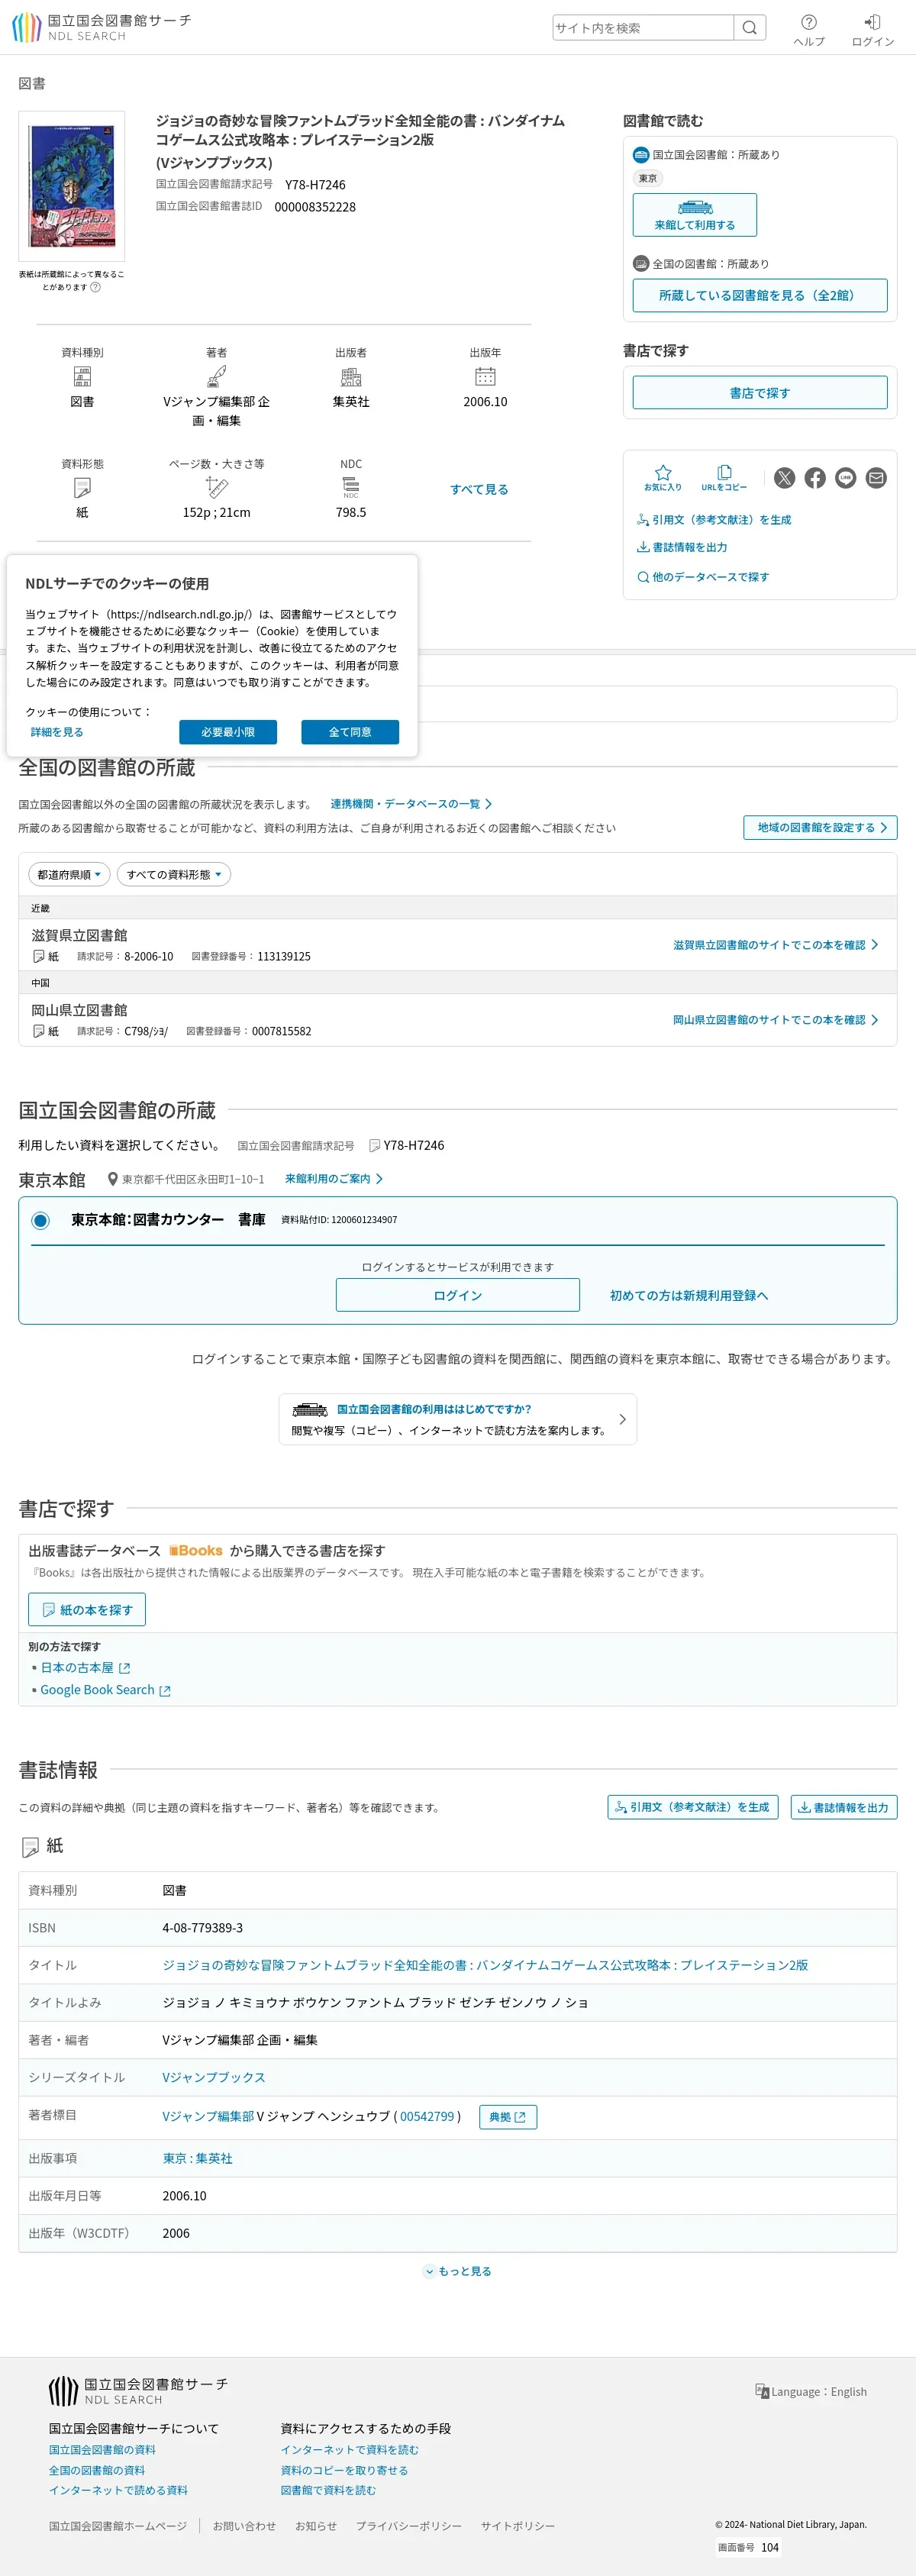Open 来館利用のご案内 link
Image resolution: width=916 pixels, height=2576 pixels.
[x=334, y=1179]
